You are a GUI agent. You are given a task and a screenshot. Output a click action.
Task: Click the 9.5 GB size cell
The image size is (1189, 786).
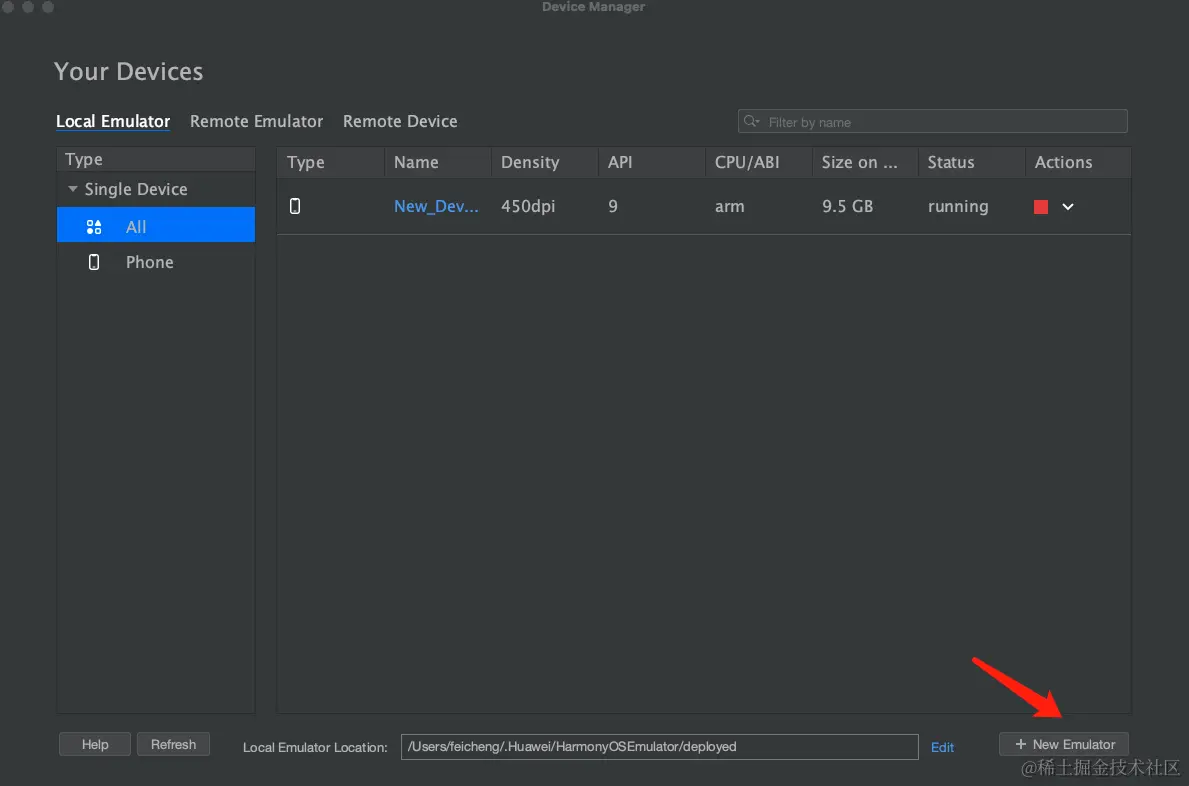pos(847,206)
